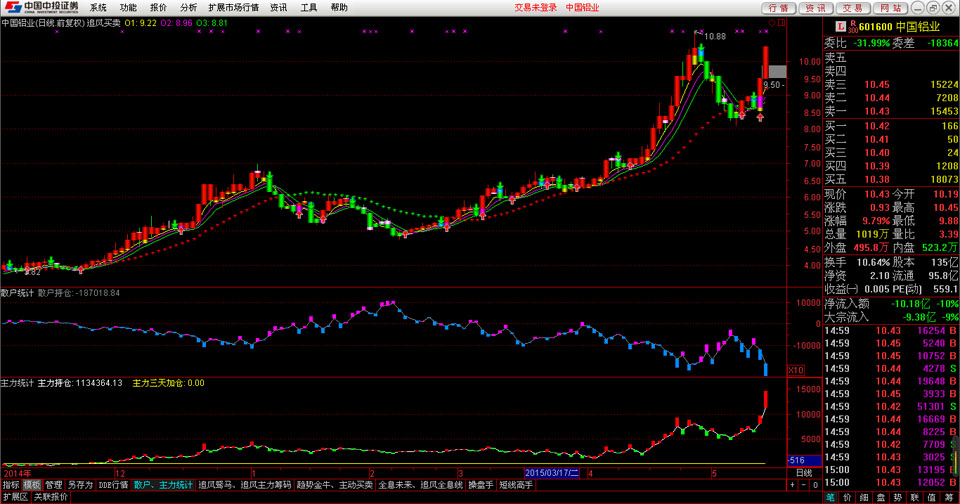Open the 工具 menu
Image resolution: width=960 pixels, height=504 pixels.
(x=309, y=7)
